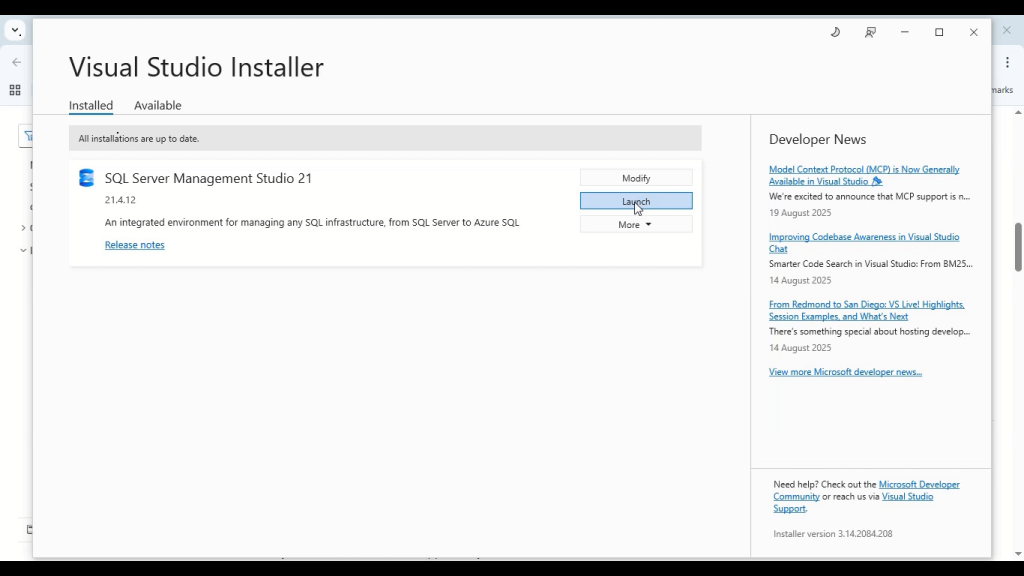Click the browser page vertical scrollbar thumb
The height and width of the screenshot is (576, 1024).
1017,247
